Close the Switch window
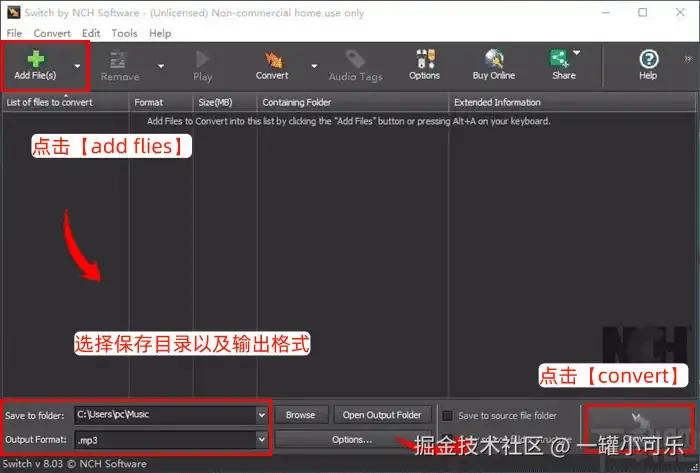Screen dimensions: 700x473 coord(680,12)
